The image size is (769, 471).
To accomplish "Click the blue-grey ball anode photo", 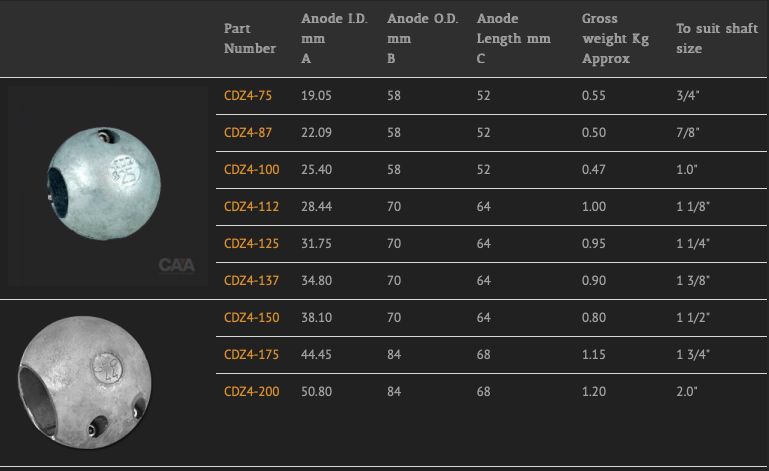I will click(x=108, y=186).
